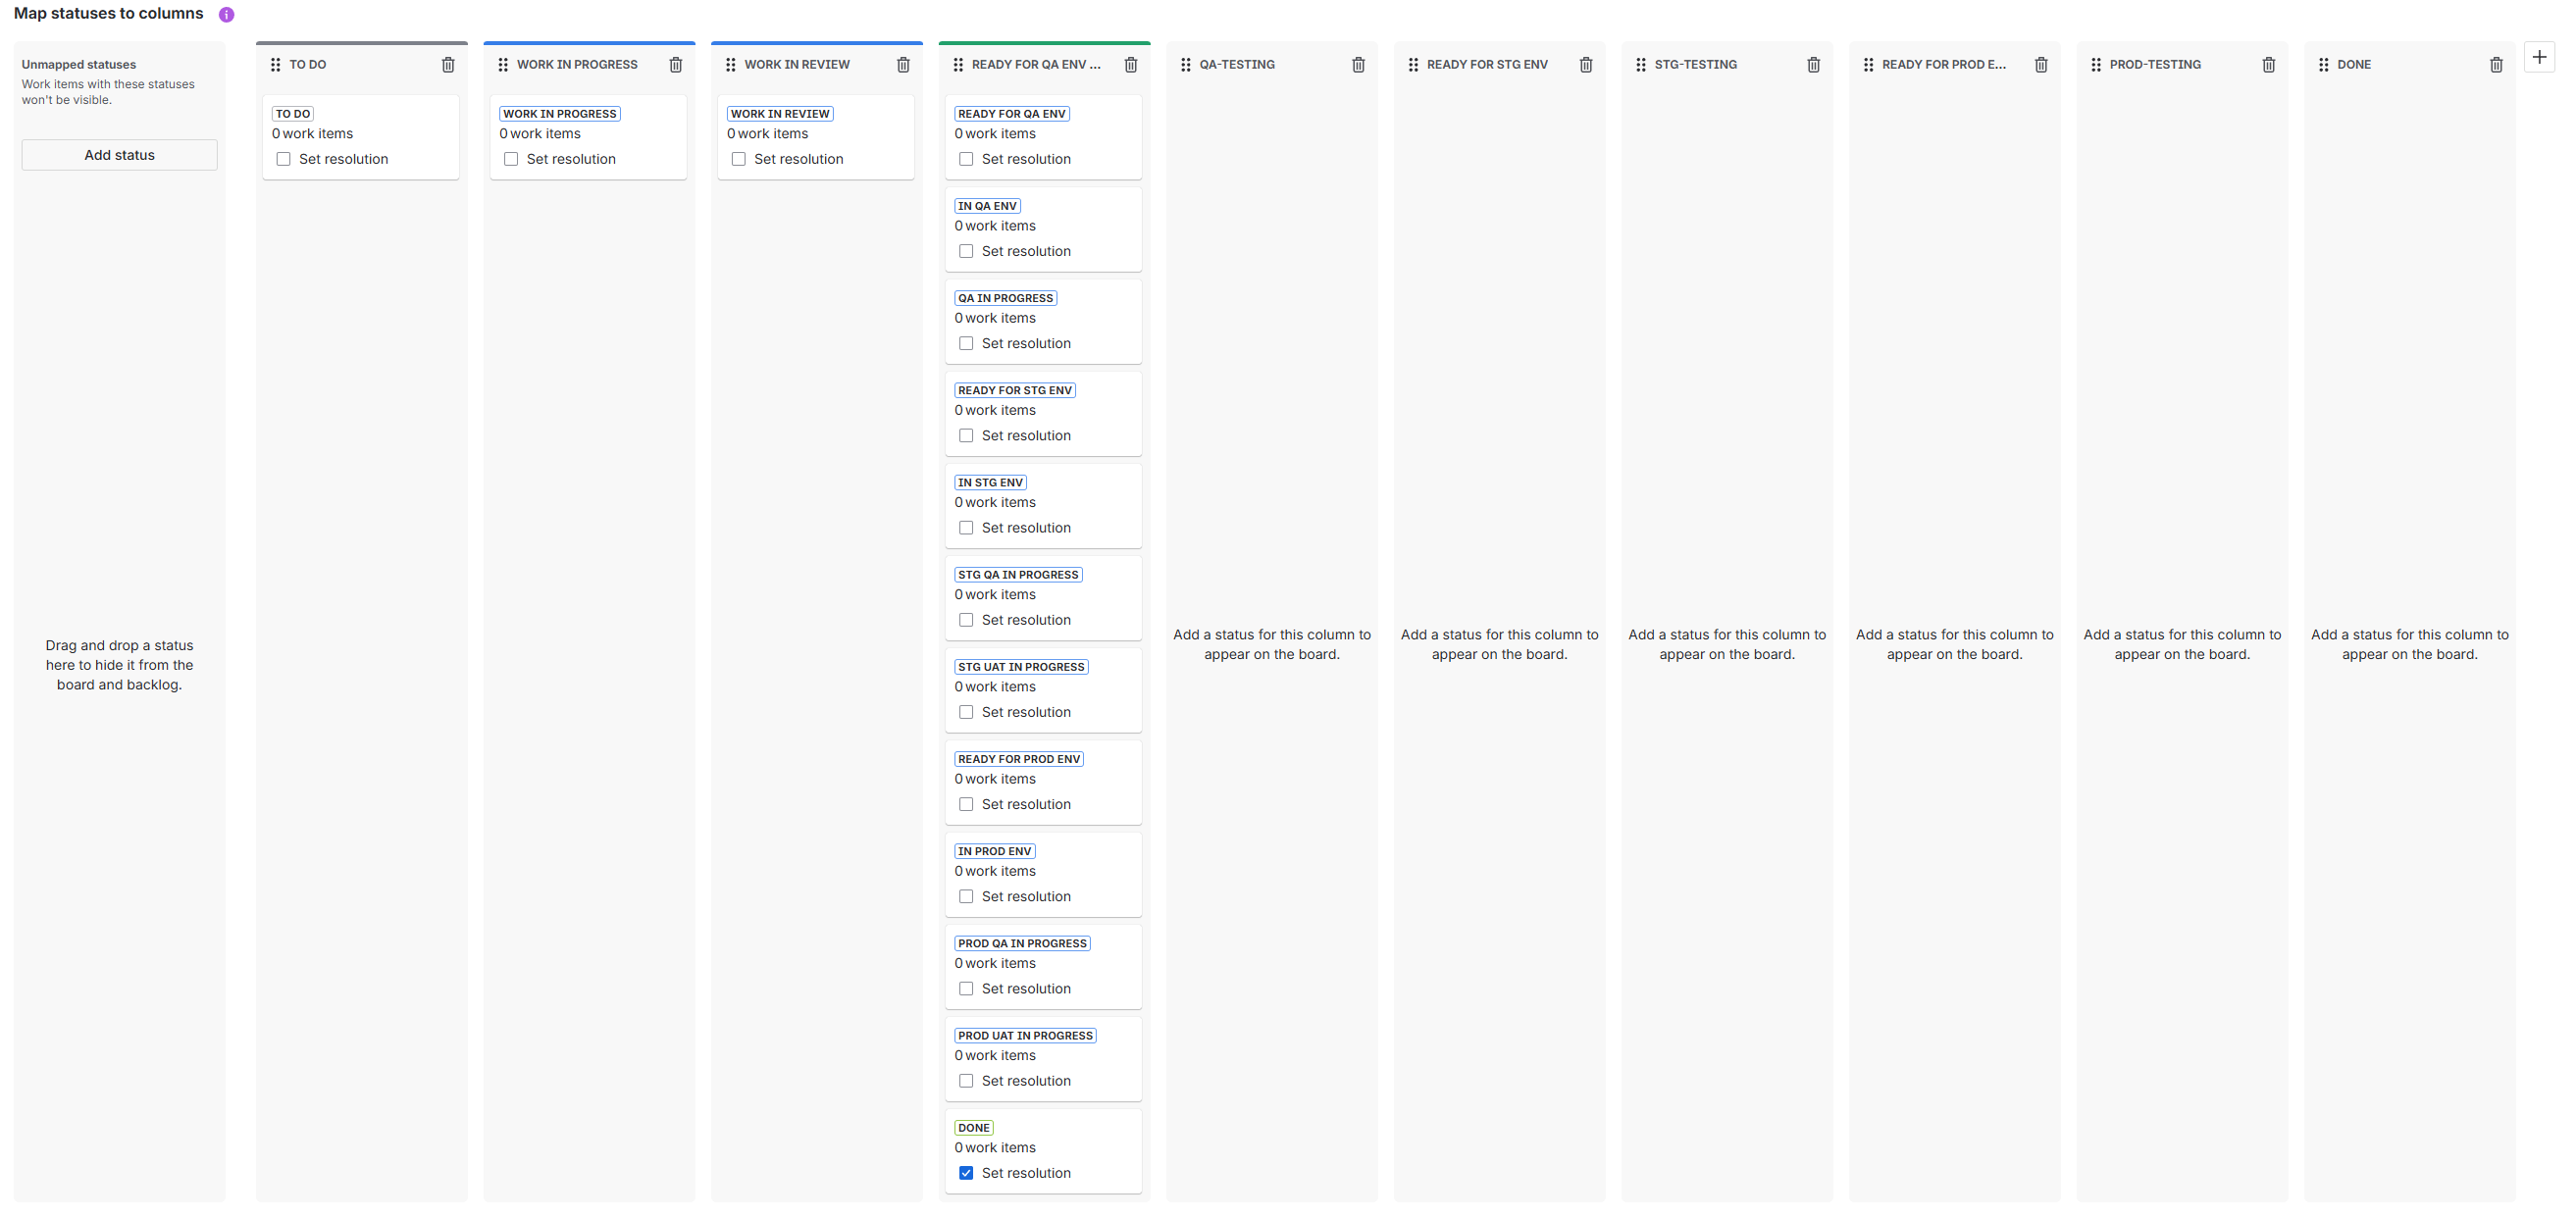This screenshot has height=1218, width=2576.
Task: Check Set resolution for READY FOR STG ENV status
Action: [966, 436]
